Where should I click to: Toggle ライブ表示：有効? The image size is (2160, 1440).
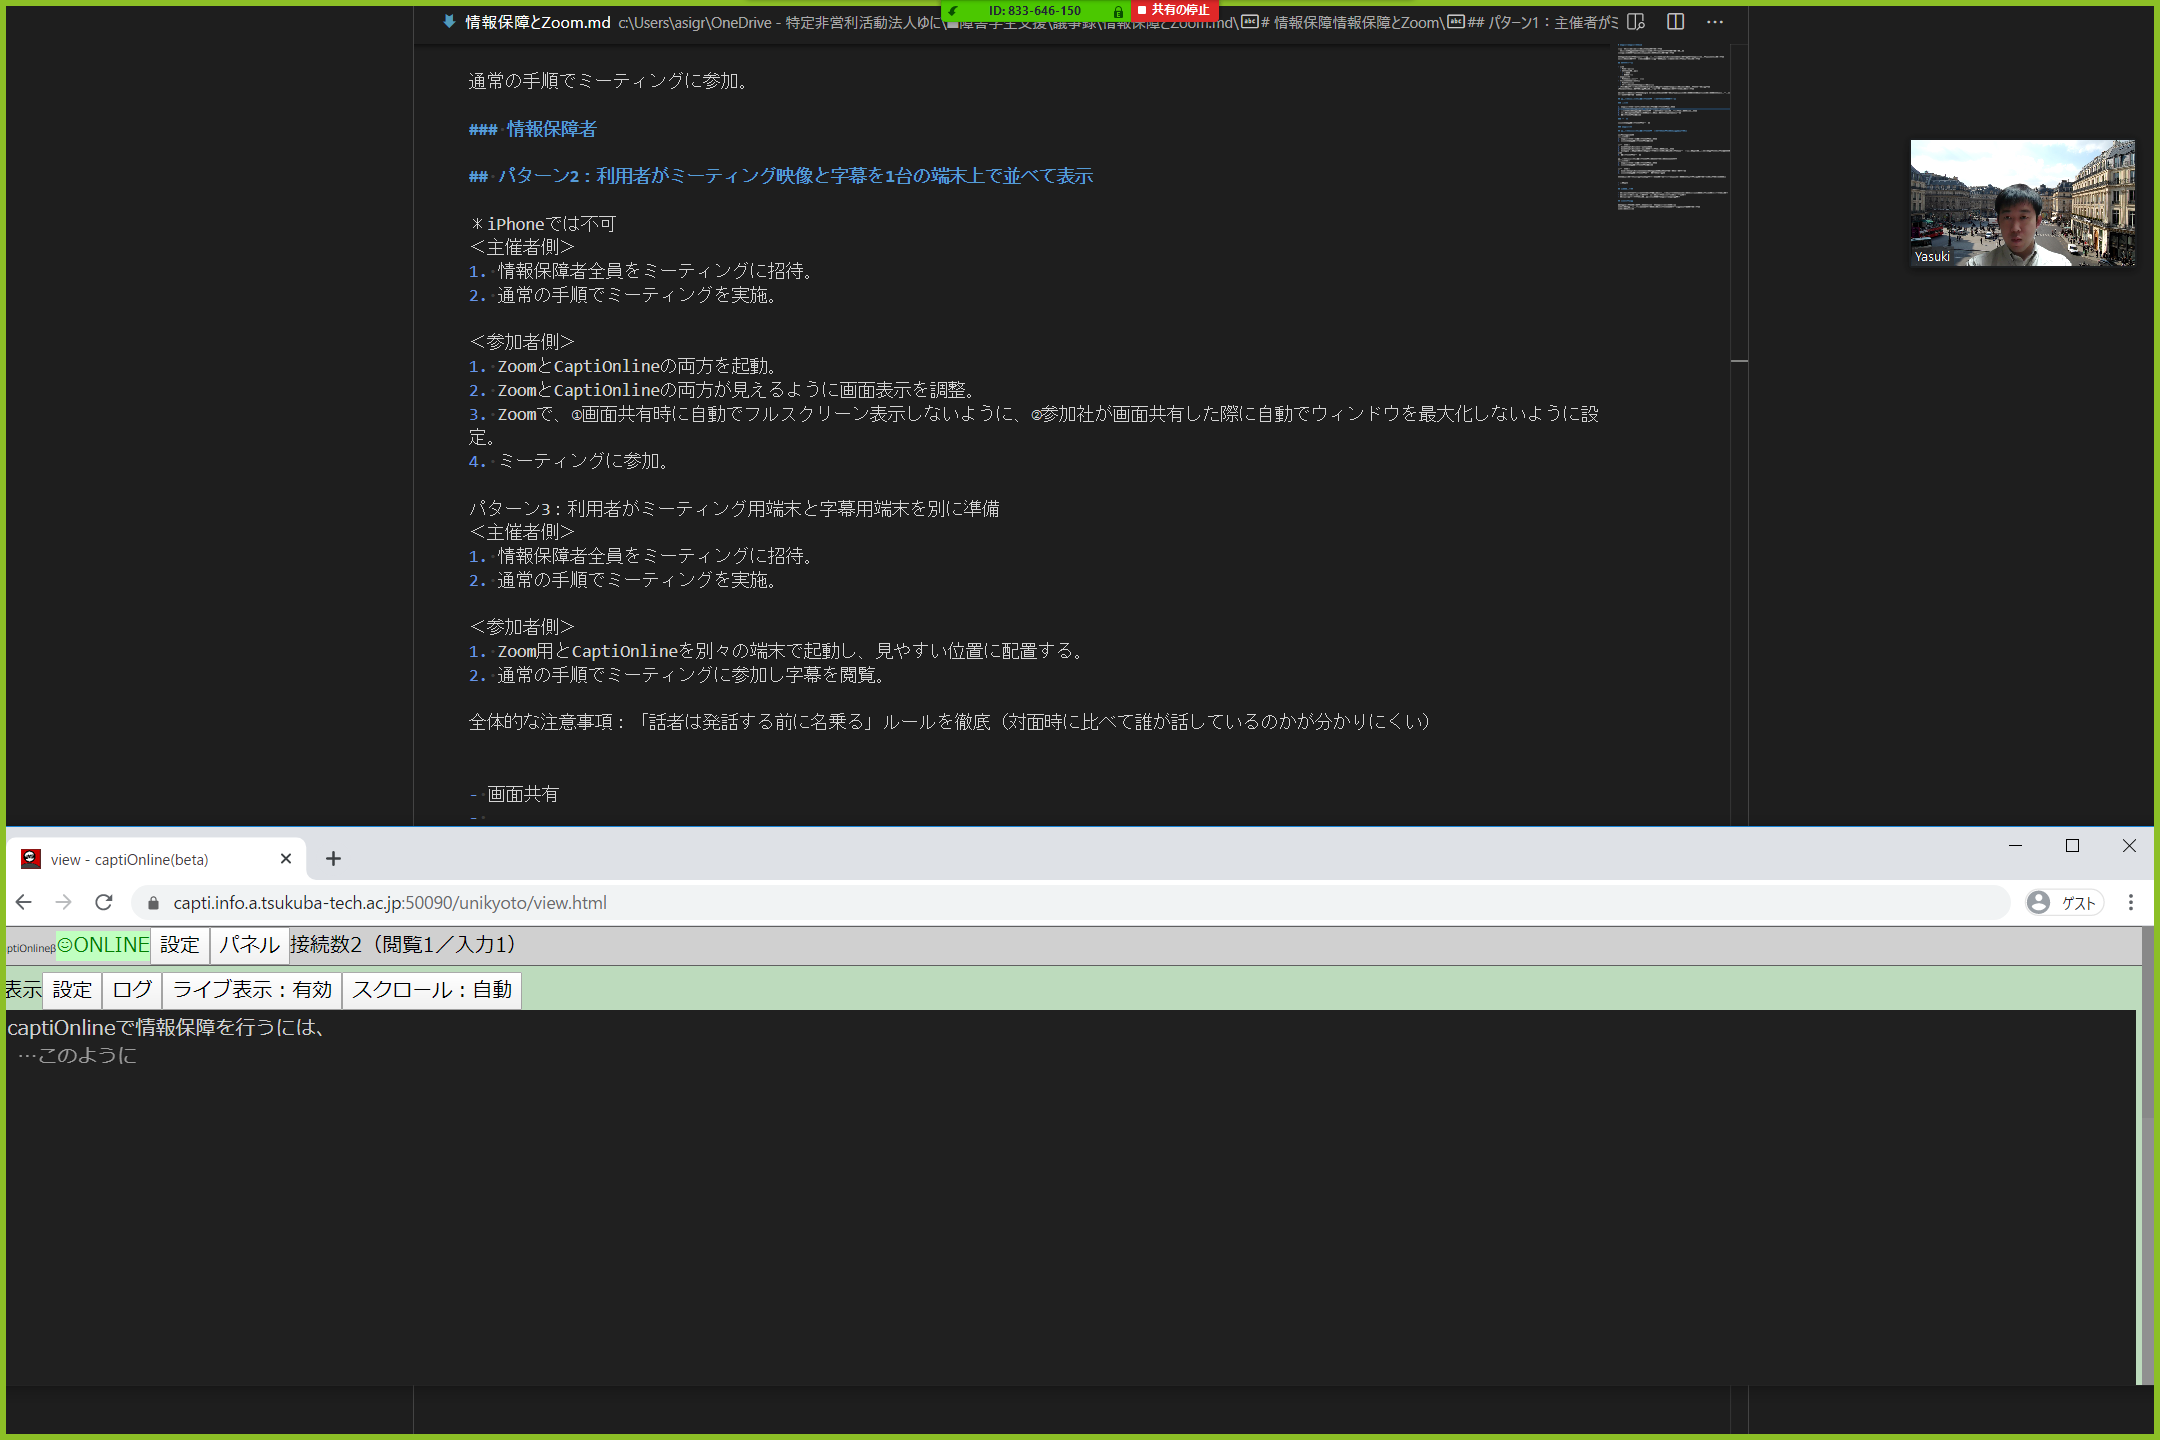click(x=252, y=990)
